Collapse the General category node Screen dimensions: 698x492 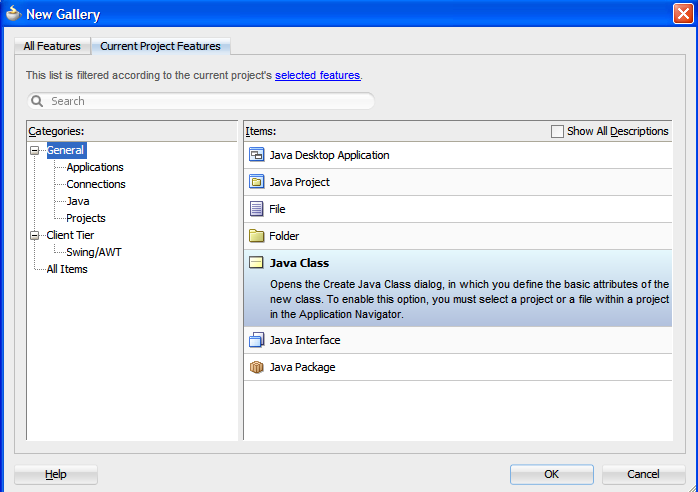34,150
